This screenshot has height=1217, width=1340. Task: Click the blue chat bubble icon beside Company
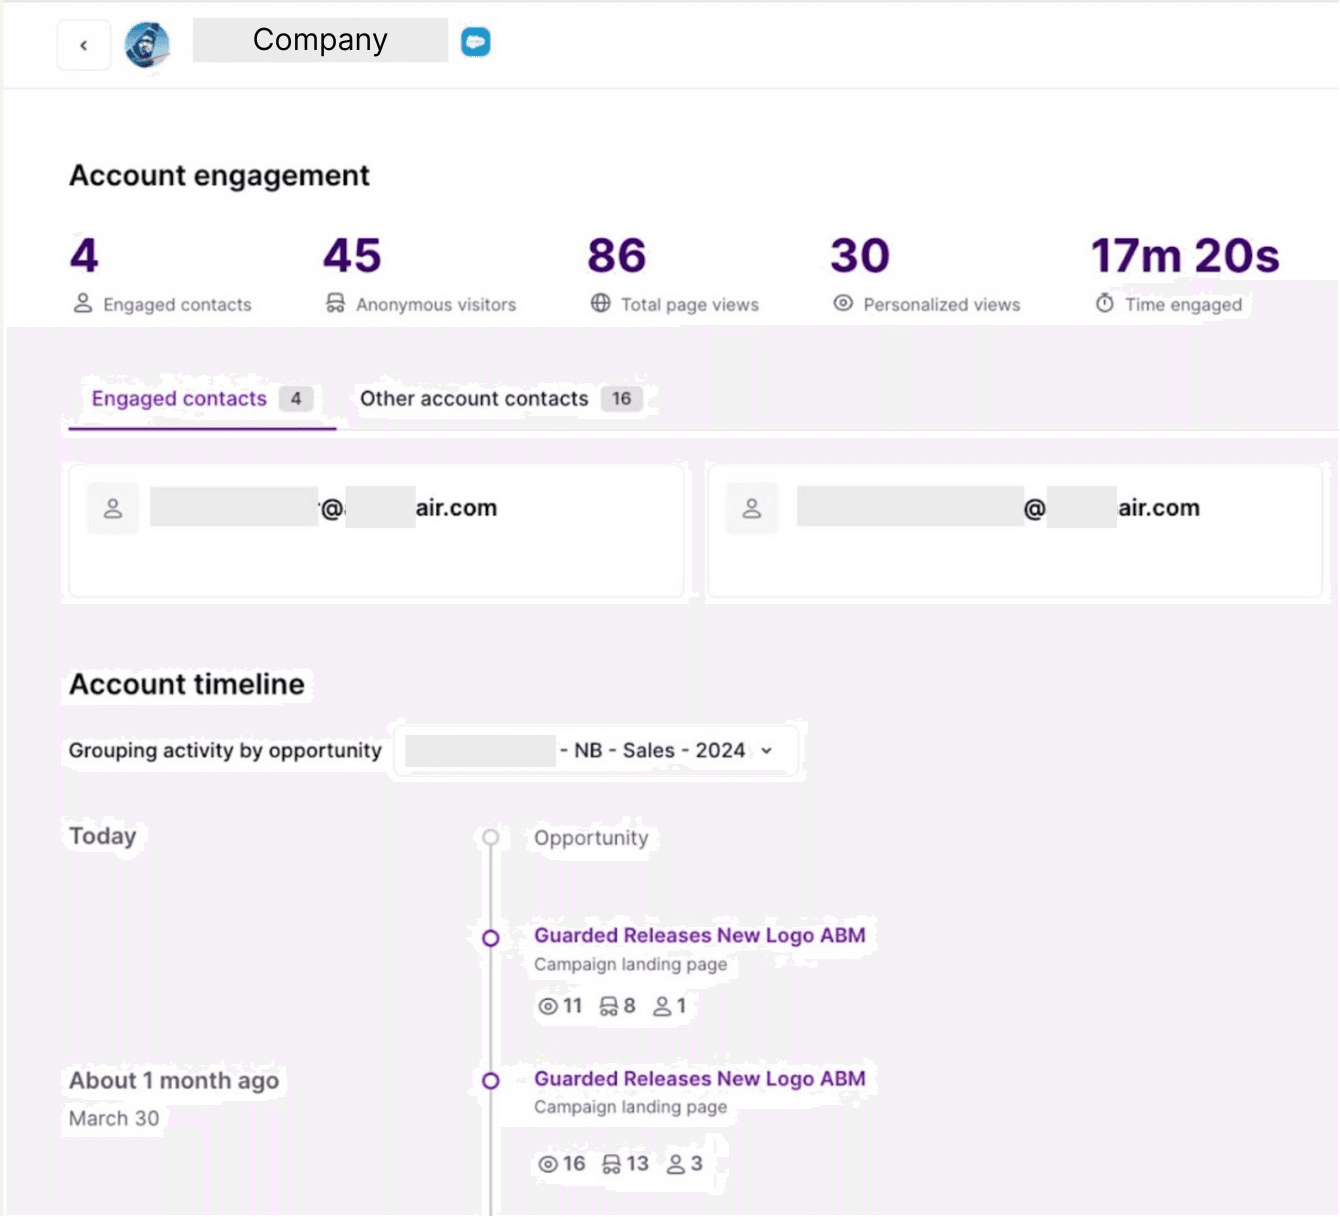[x=476, y=41]
